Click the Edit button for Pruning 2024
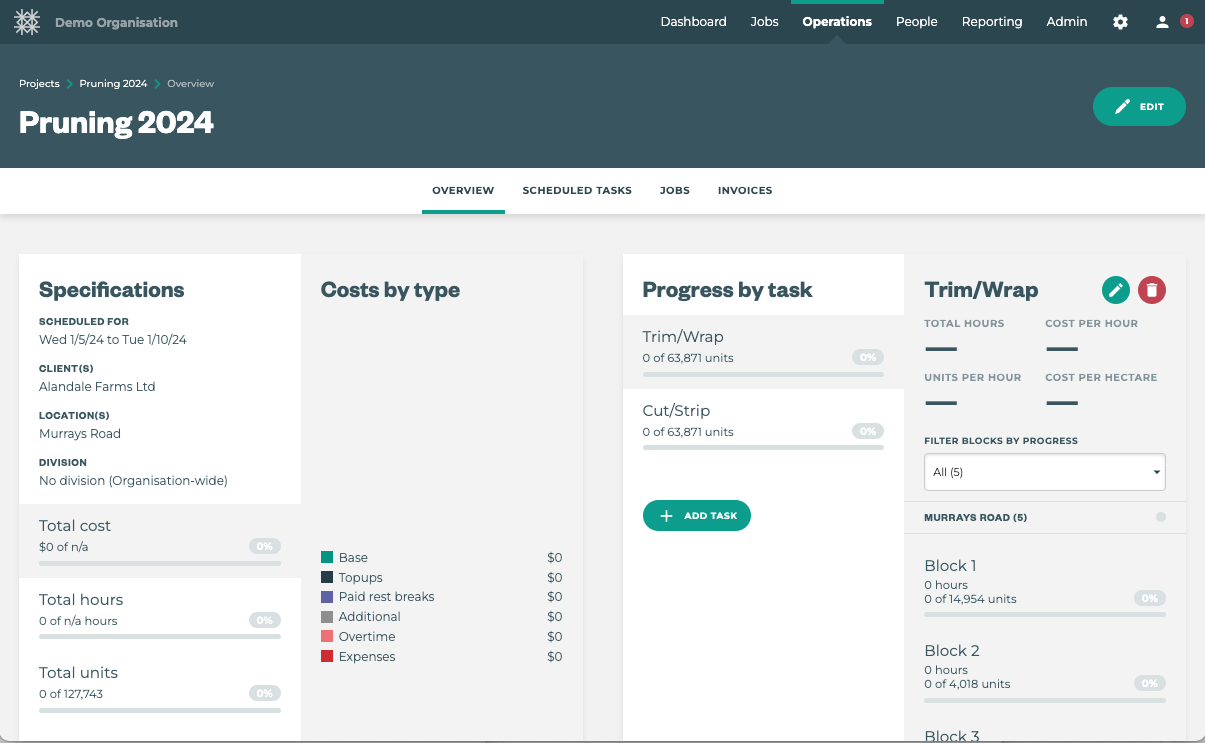This screenshot has width=1205, height=743. pos(1138,107)
